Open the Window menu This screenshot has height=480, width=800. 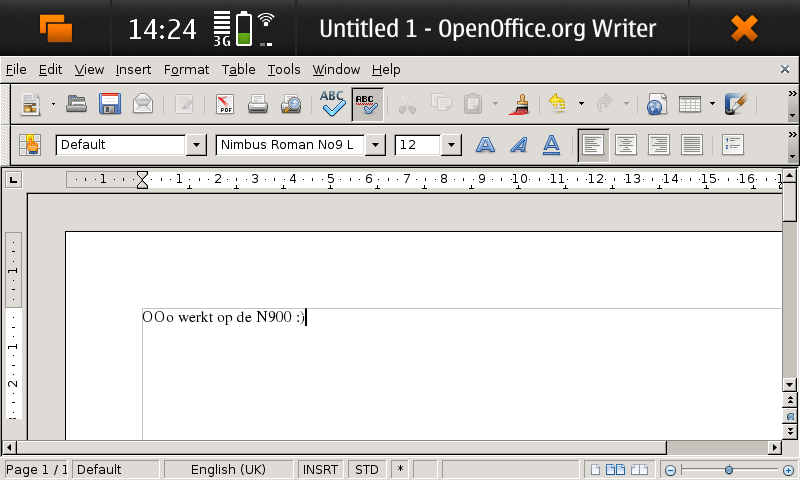click(336, 69)
